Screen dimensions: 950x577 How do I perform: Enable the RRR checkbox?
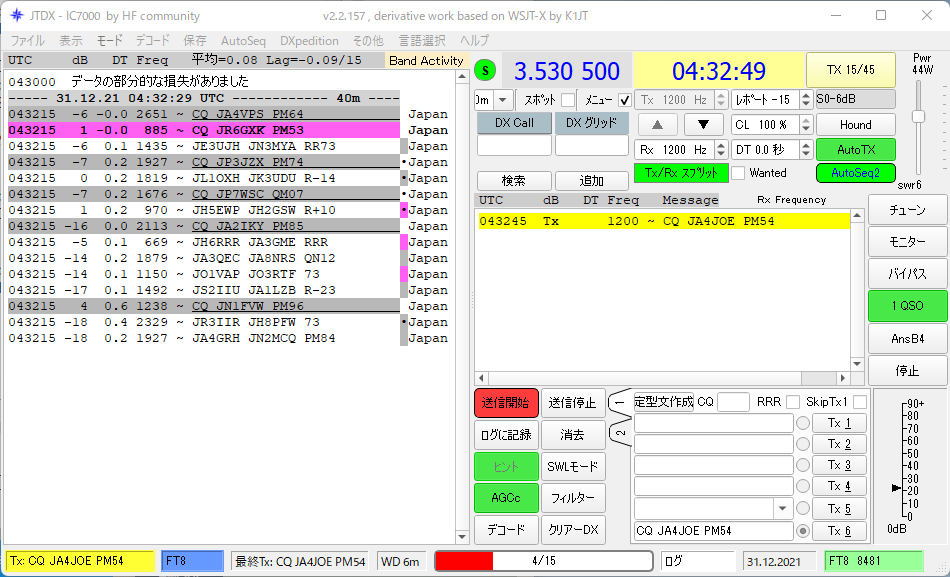pos(792,402)
